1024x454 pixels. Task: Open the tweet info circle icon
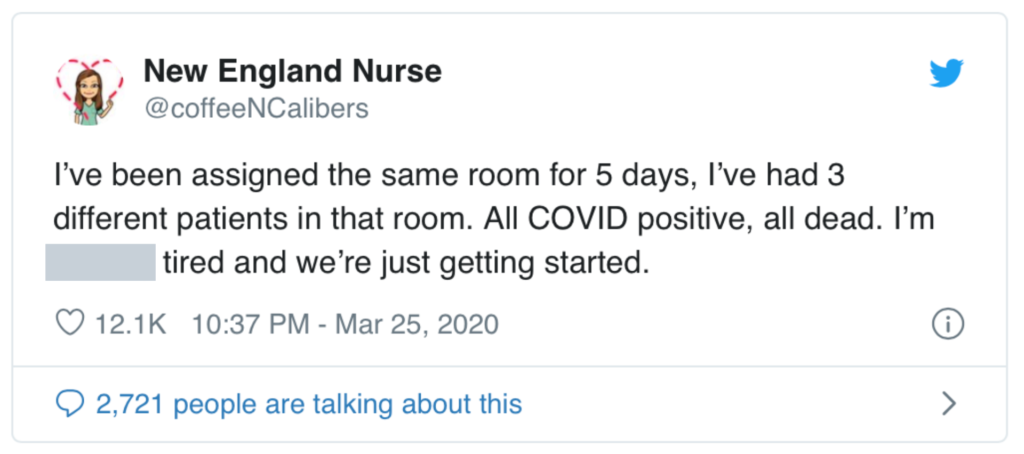(946, 324)
